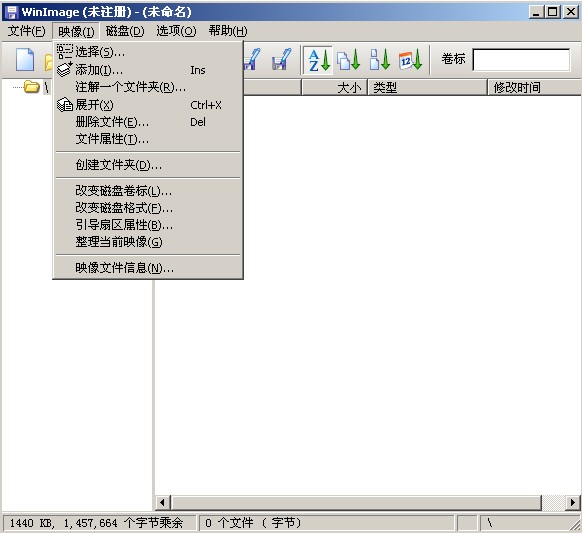Toggle the A-Z sort by name button

point(318,59)
